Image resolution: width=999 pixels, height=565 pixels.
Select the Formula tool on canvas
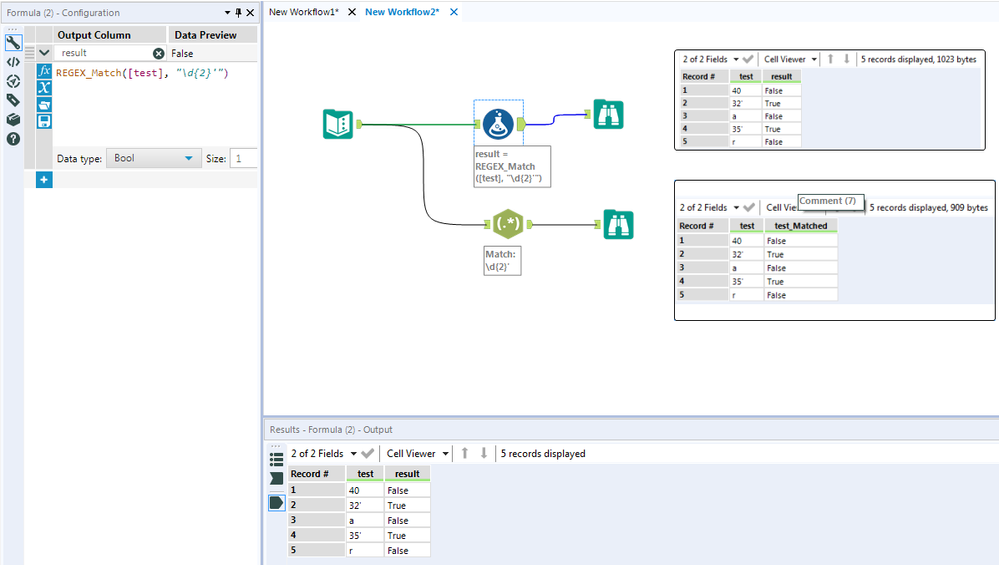(498, 124)
